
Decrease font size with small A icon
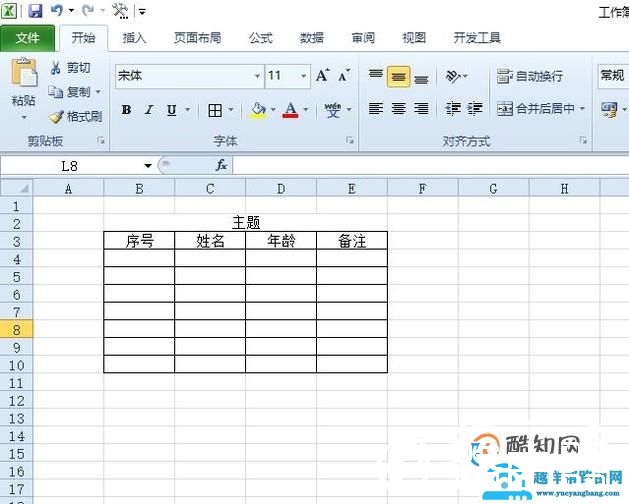pyautogui.click(x=343, y=75)
